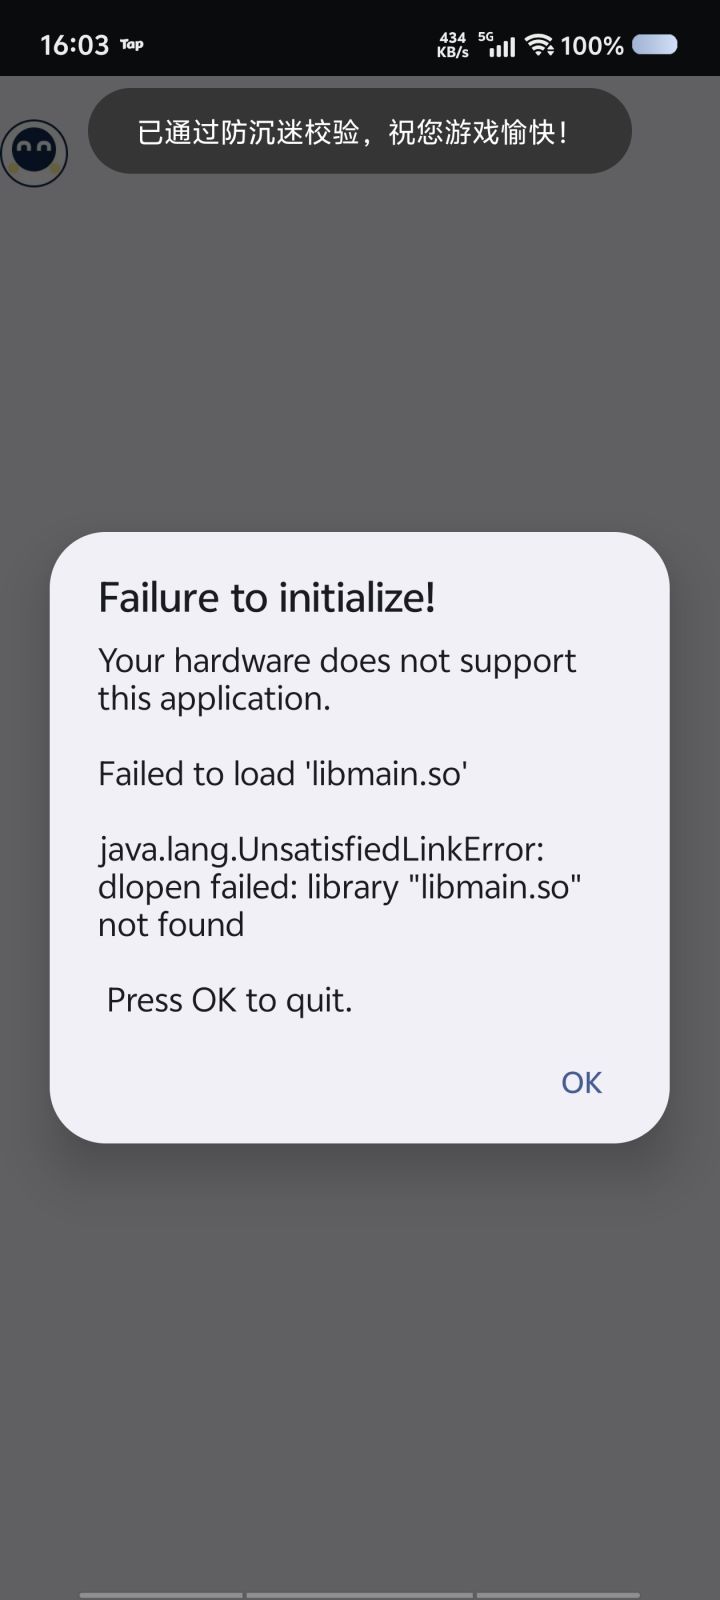Tap the anti-addiction verification toast message
This screenshot has width=720, height=1600.
pyautogui.click(x=359, y=131)
